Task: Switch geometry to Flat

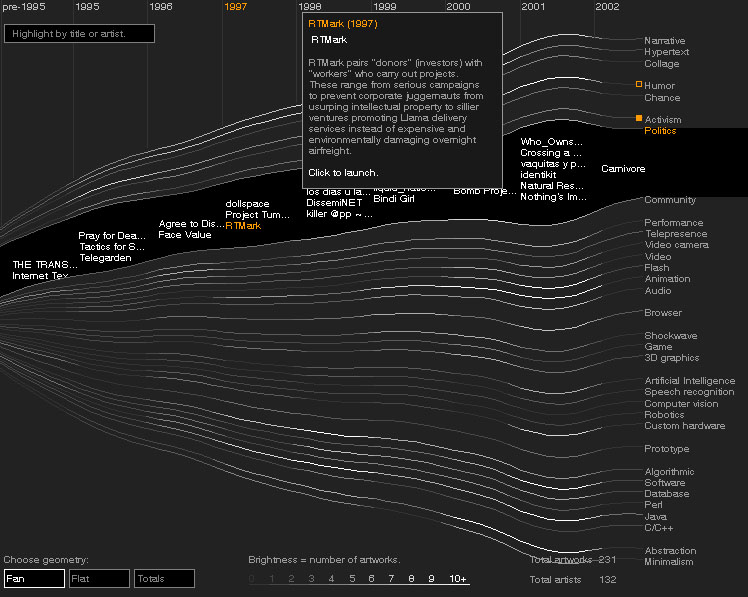Action: pyautogui.click(x=99, y=578)
